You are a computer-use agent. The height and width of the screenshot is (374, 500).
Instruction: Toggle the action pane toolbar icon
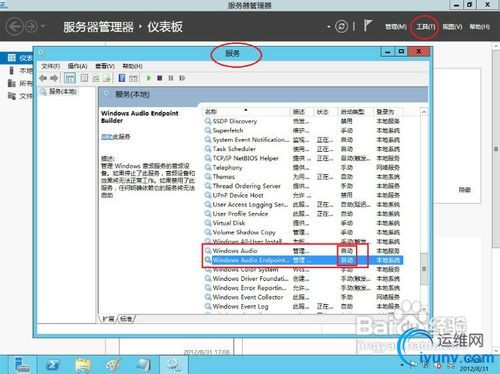click(133, 78)
